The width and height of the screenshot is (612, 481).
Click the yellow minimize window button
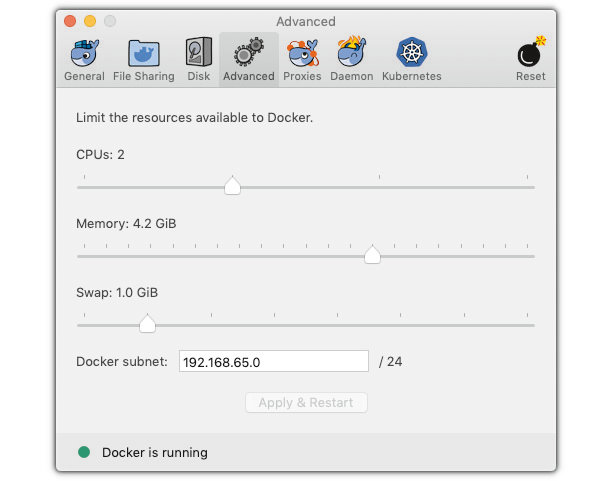(90, 21)
